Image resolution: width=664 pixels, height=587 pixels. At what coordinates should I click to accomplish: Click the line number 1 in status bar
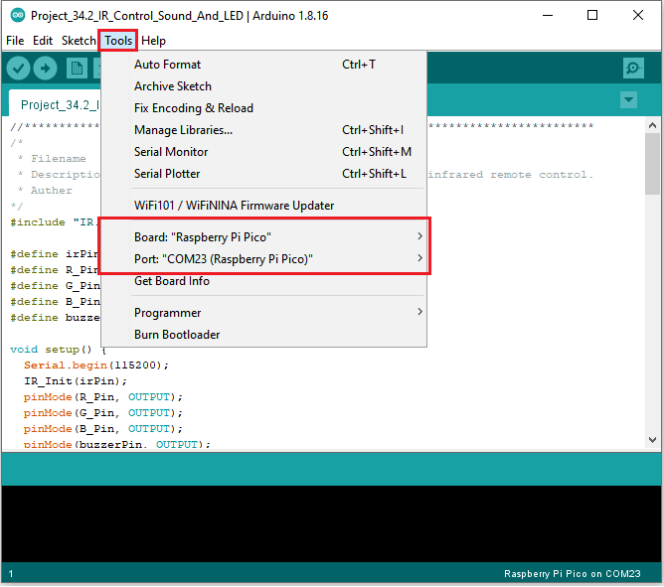click(11, 574)
